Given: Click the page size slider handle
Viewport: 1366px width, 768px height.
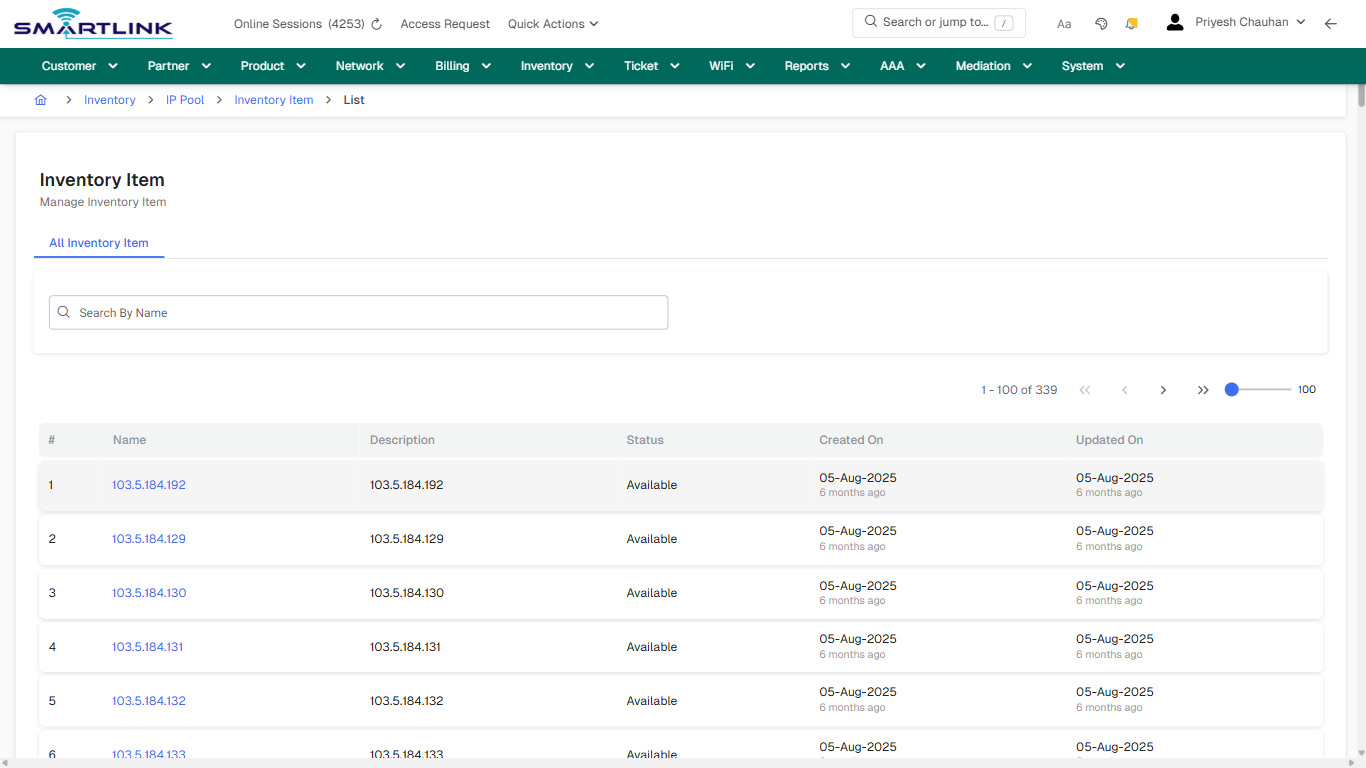Looking at the screenshot, I should point(1231,389).
